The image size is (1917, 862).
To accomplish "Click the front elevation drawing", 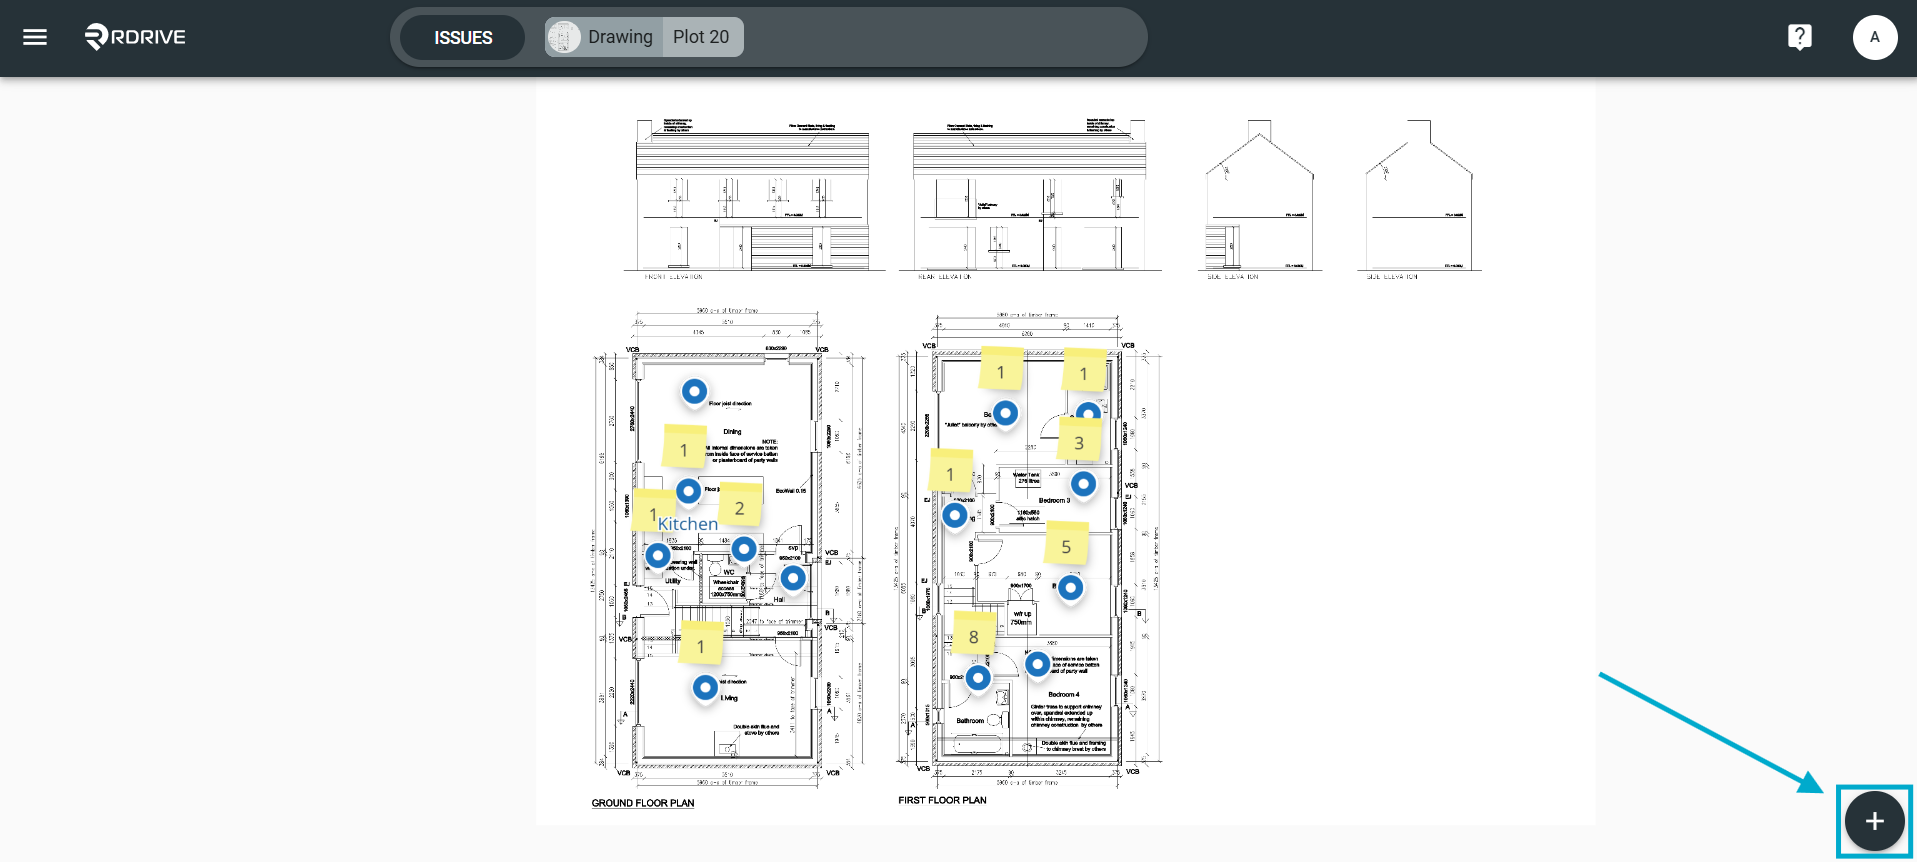I will pyautogui.click(x=754, y=199).
